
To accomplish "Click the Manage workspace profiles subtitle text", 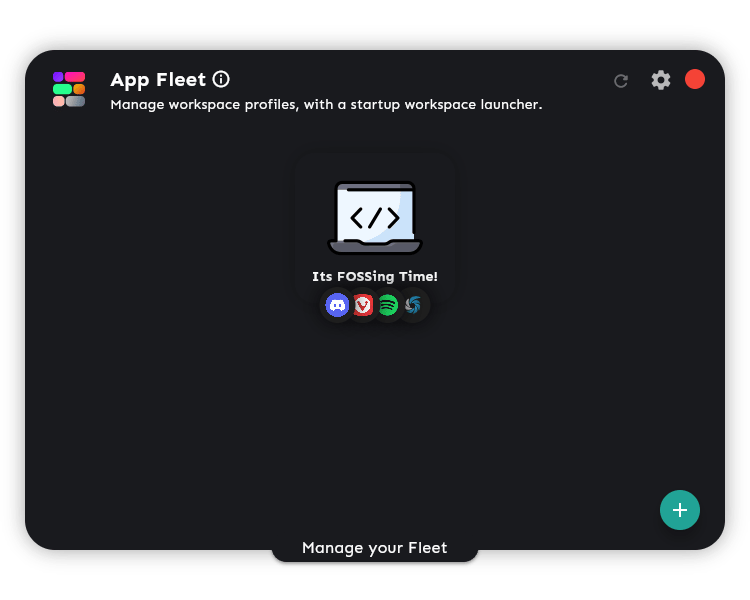I will tap(326, 104).
